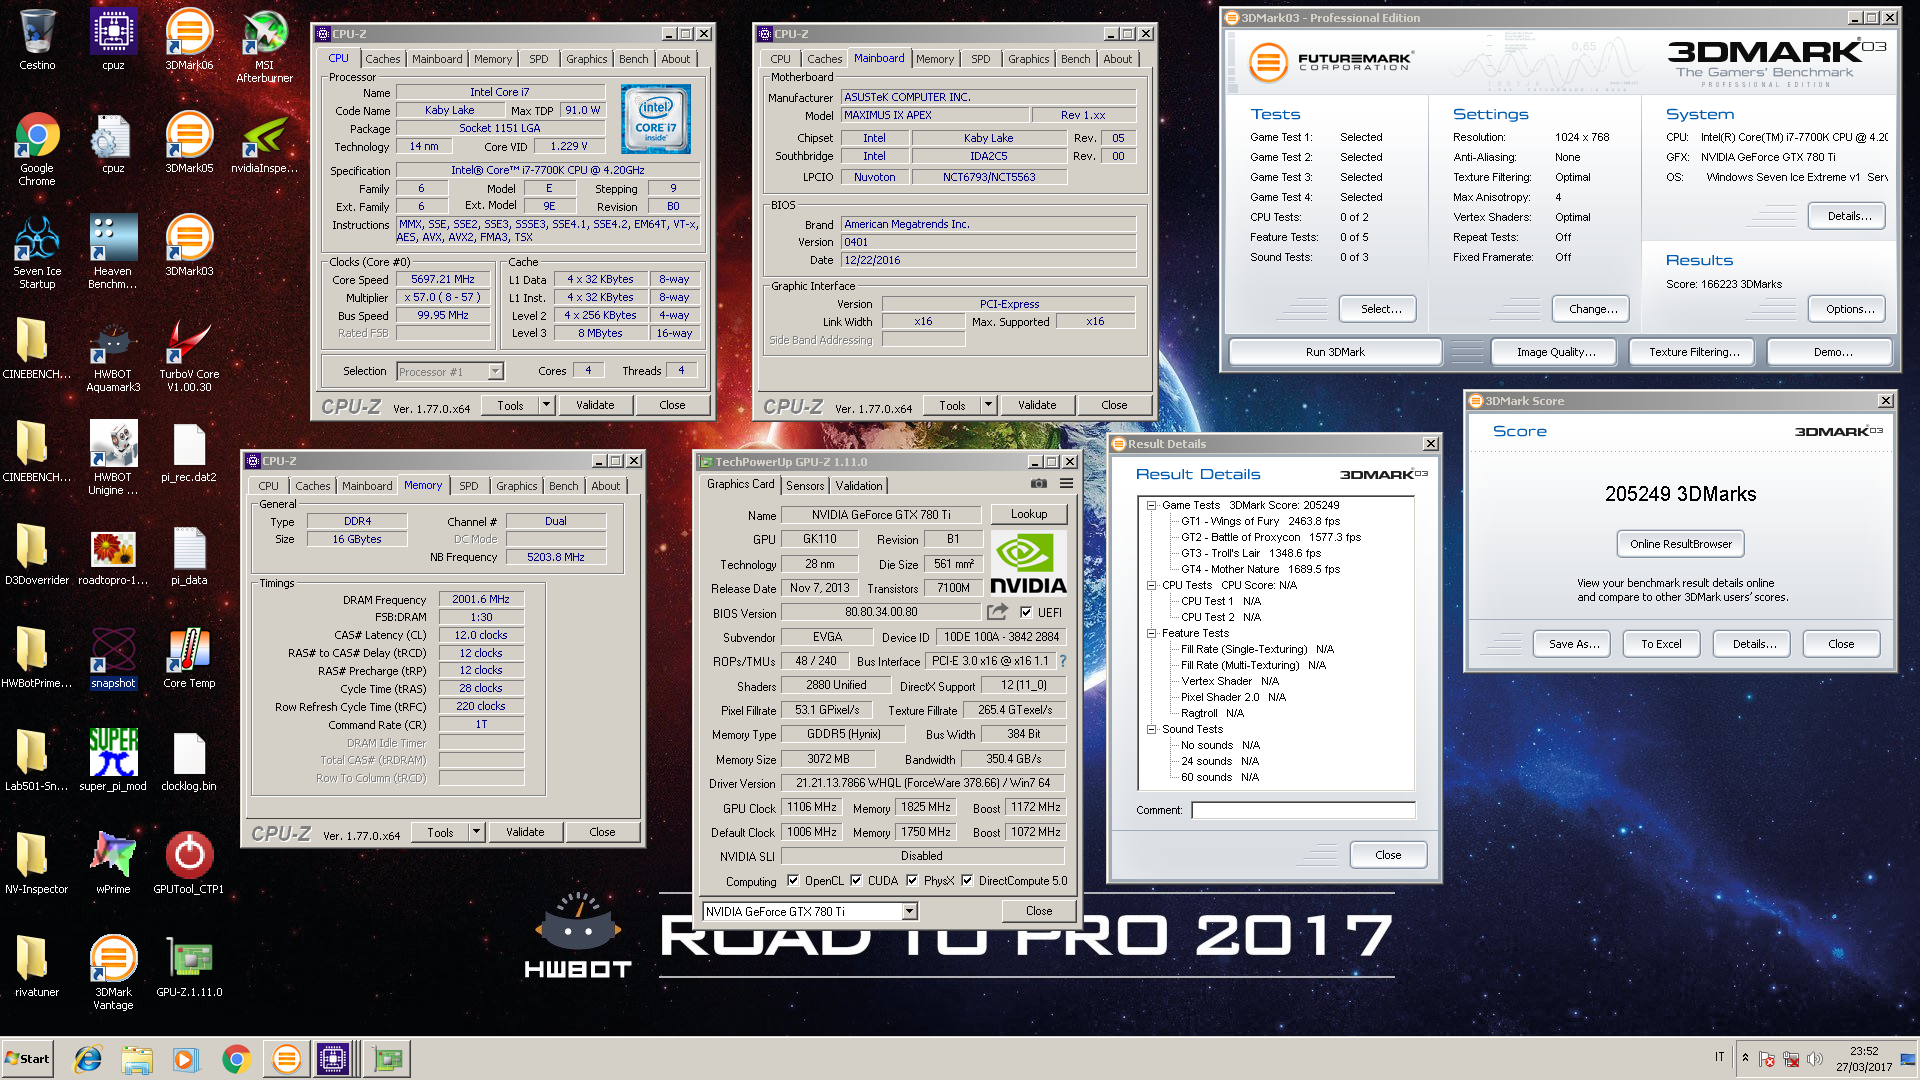
Task: Open HWBOT Aquamark3 shortcut
Action: [113, 355]
